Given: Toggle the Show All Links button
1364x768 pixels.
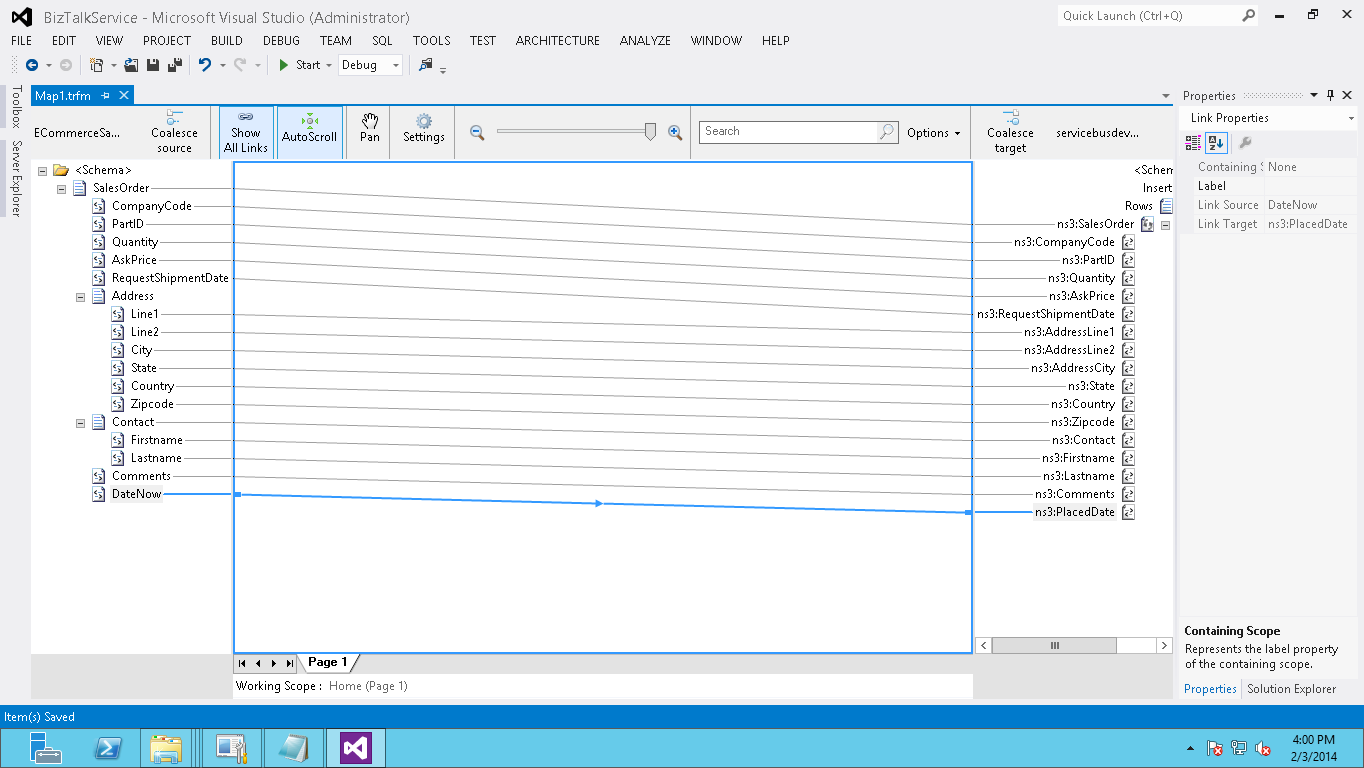Looking at the screenshot, I should coord(246,132).
